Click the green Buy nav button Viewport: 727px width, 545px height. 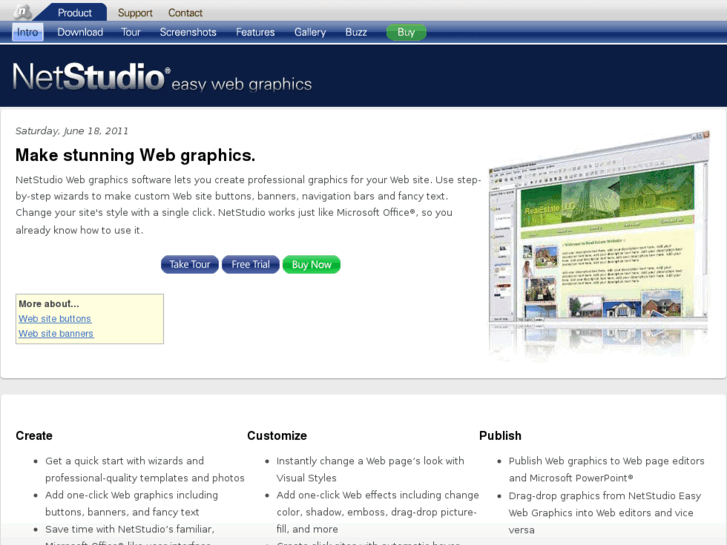(406, 32)
